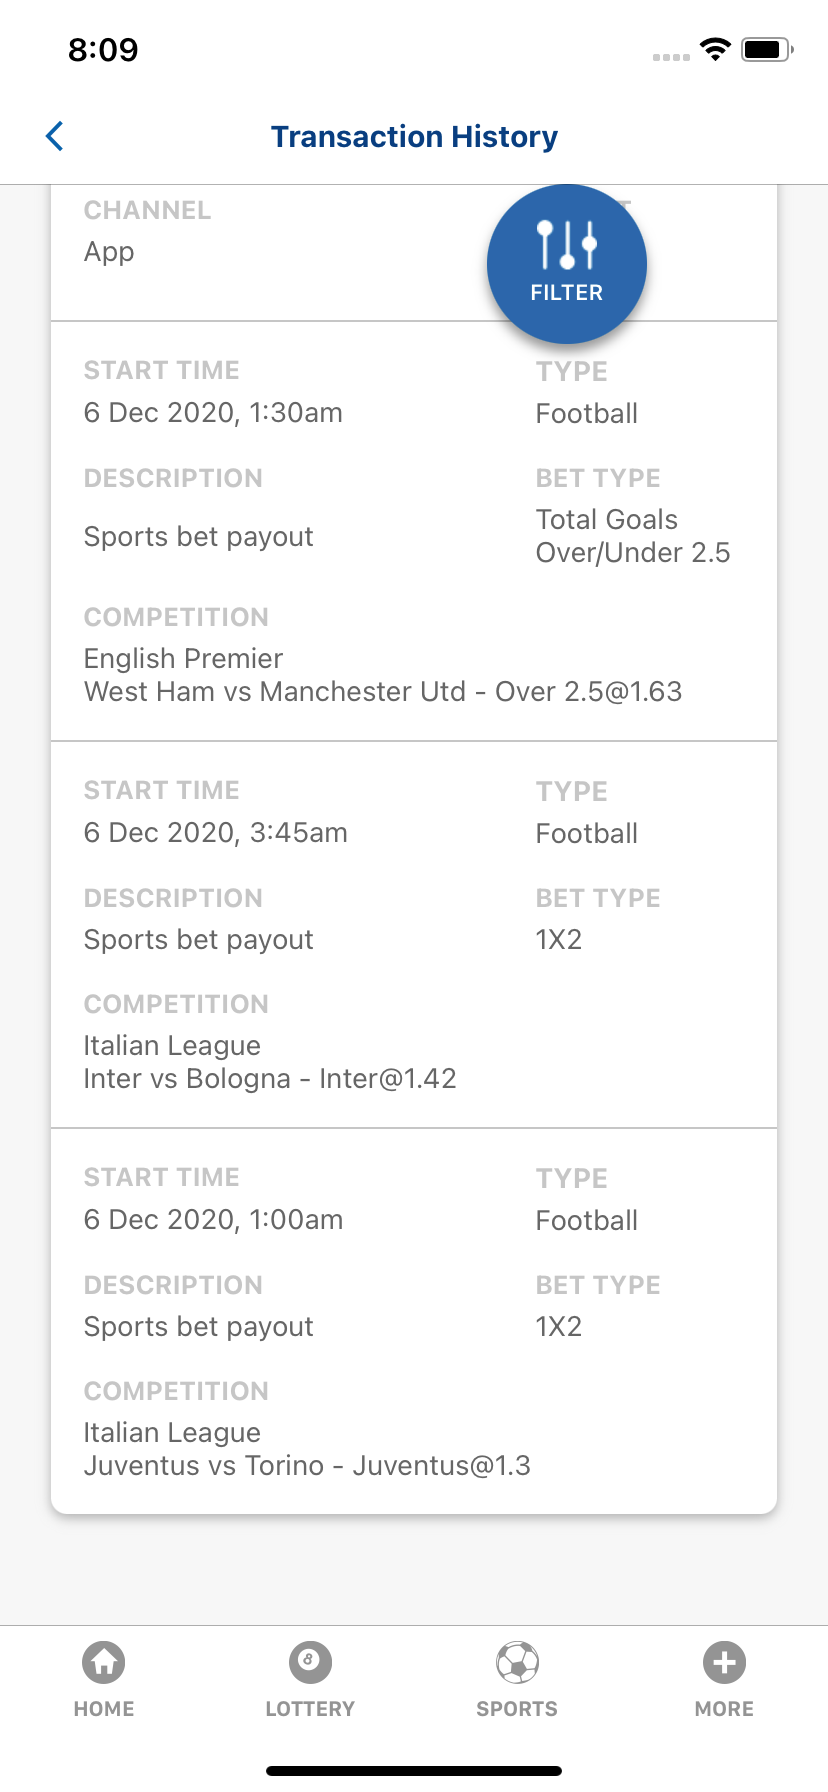Tap the back arrow icon
828x1792 pixels.
(55, 136)
